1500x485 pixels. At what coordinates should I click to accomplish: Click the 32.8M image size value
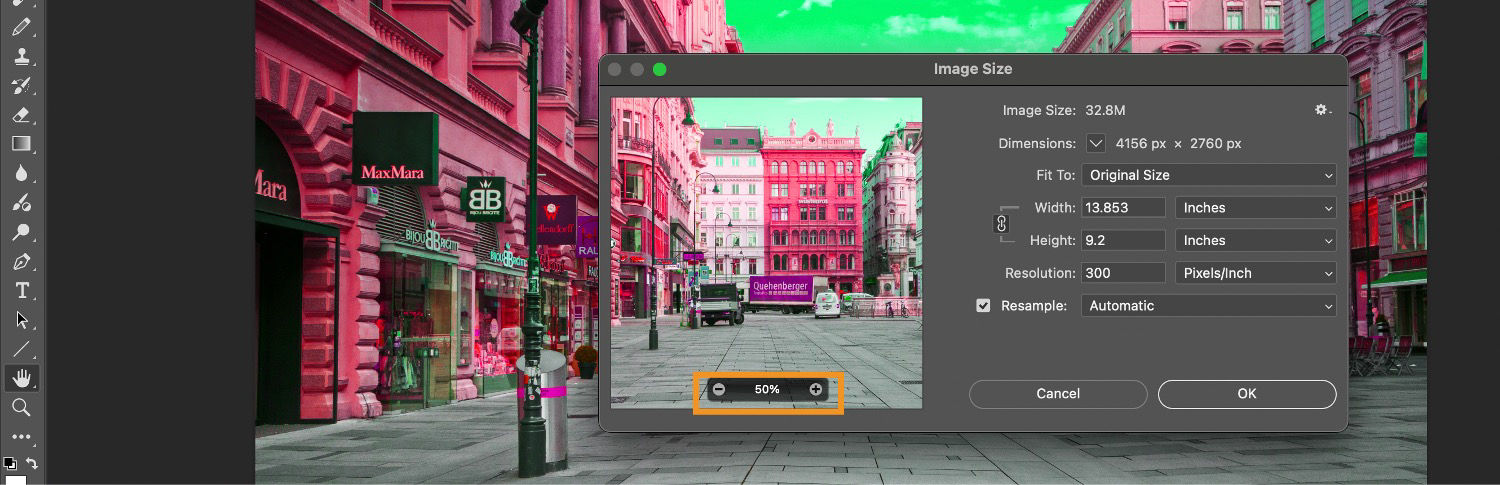[x=1107, y=110]
